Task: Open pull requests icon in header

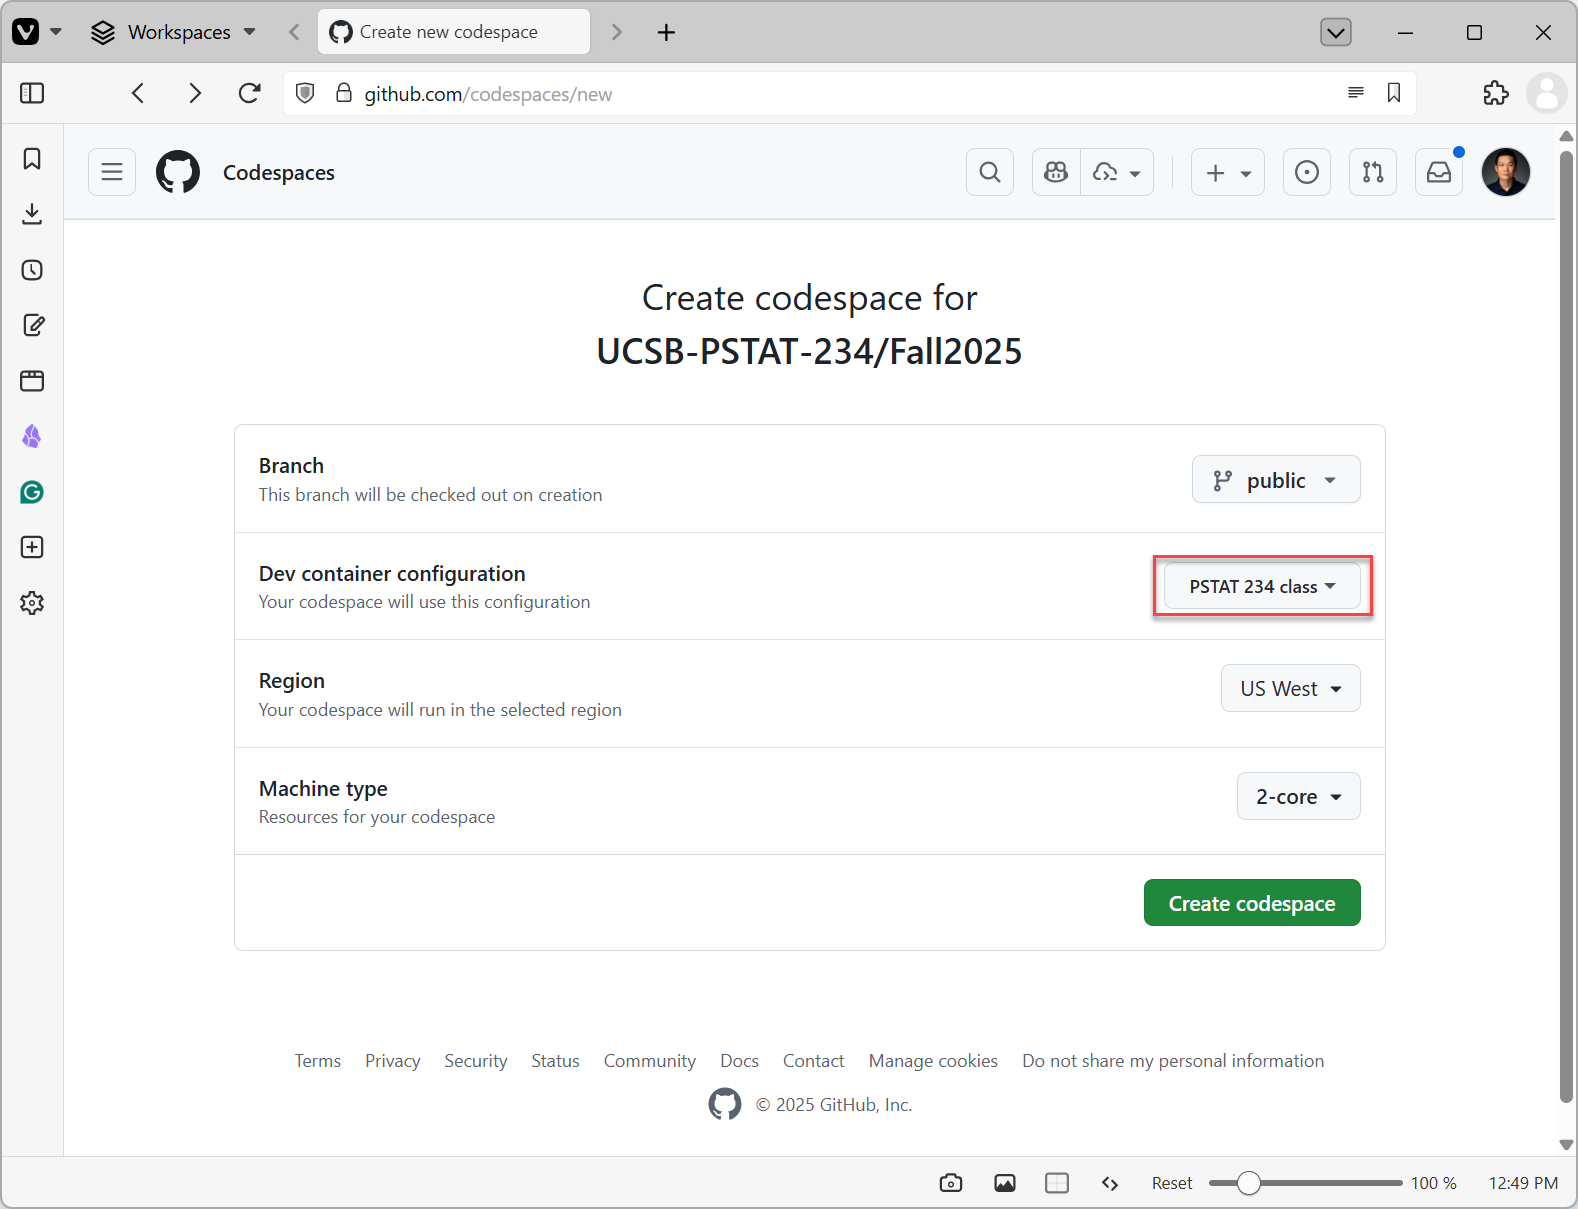Action: [x=1372, y=172]
